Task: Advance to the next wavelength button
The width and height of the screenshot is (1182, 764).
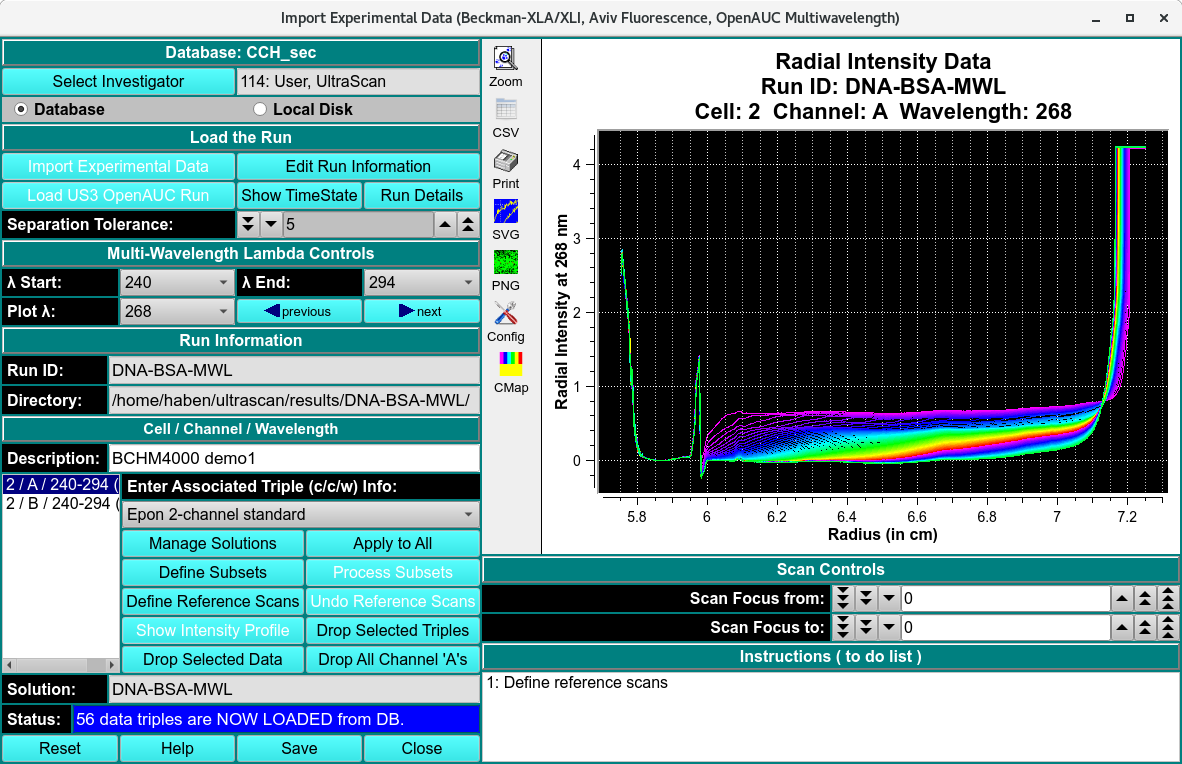Action: click(x=421, y=311)
